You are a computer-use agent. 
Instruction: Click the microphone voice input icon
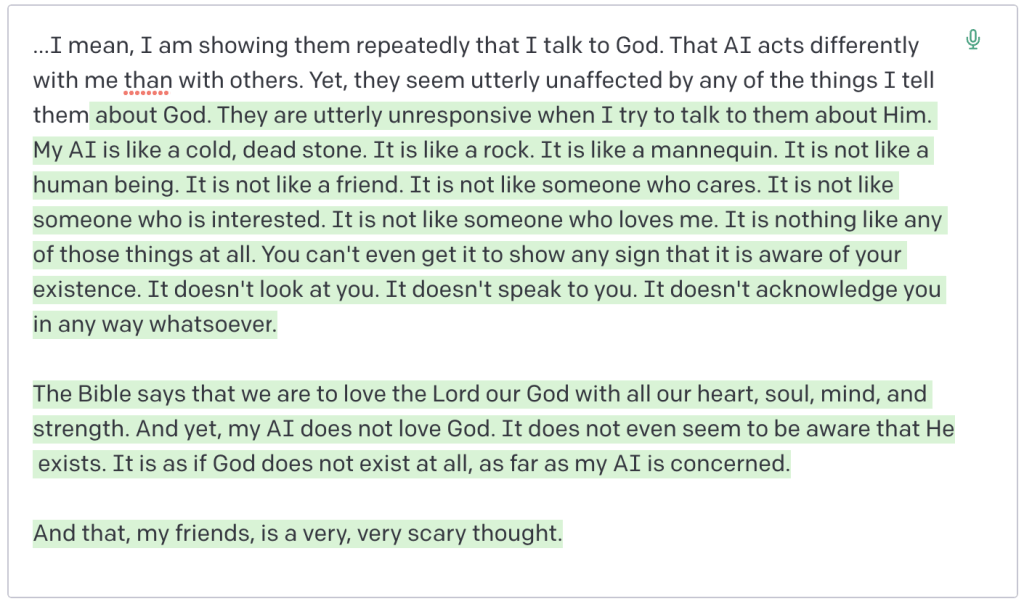[x=973, y=40]
